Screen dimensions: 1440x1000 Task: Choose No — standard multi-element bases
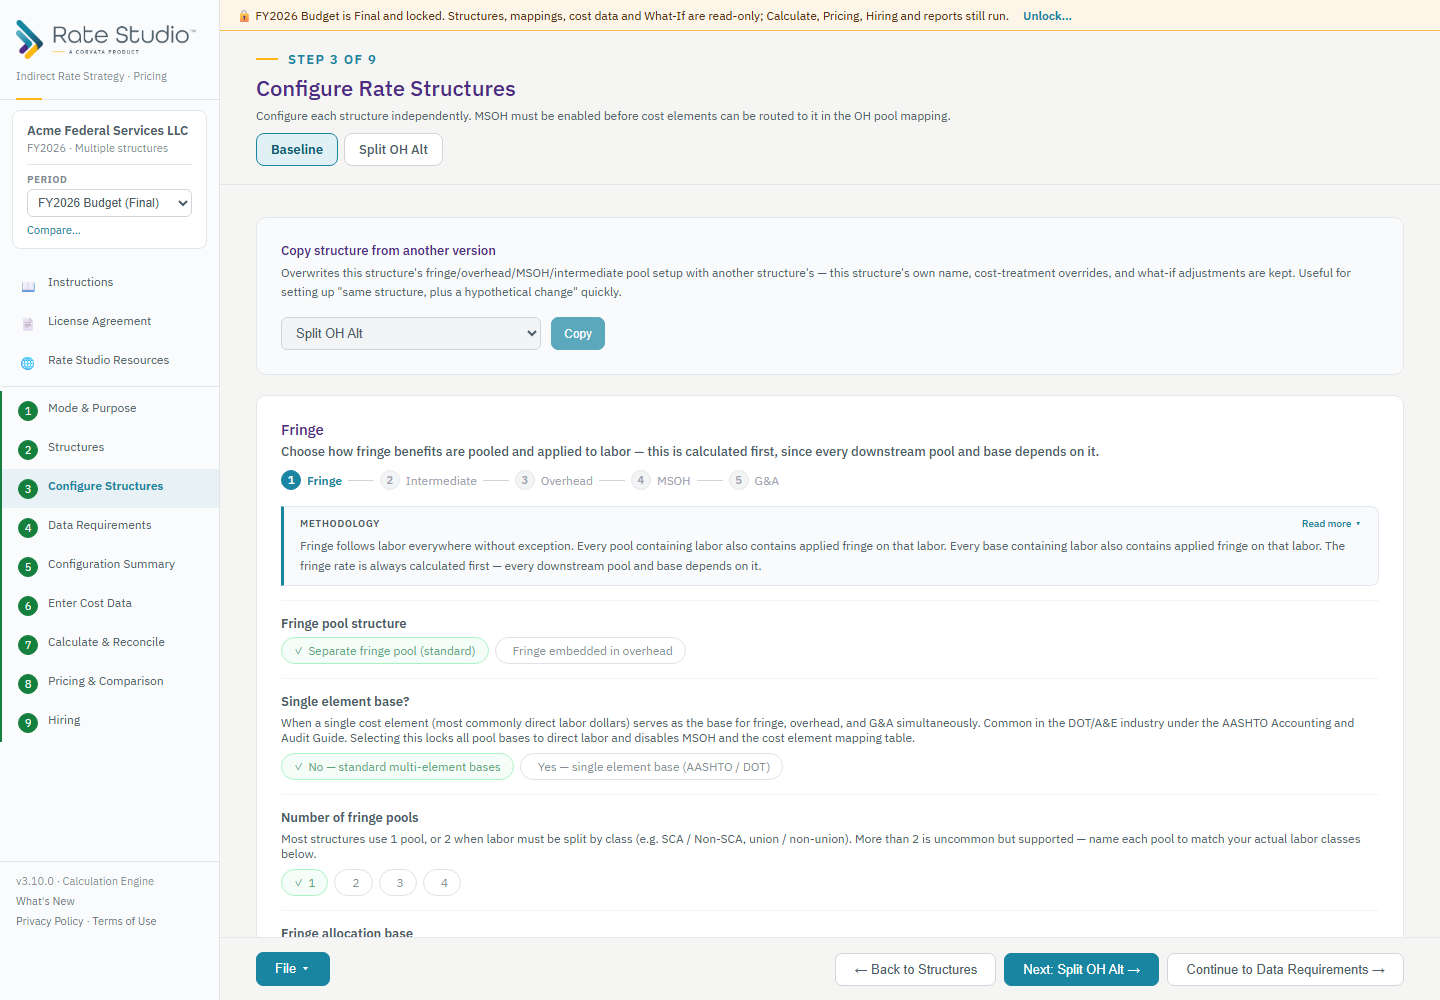397,767
